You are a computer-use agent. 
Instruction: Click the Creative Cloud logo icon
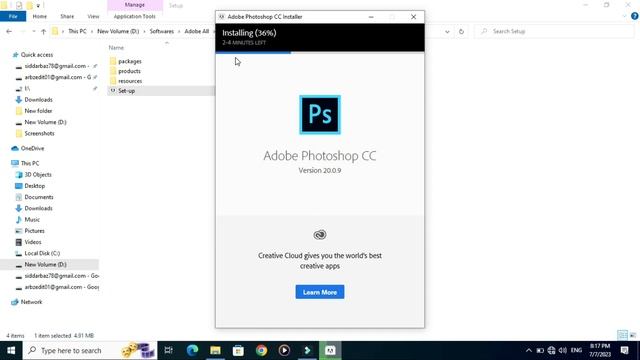pos(320,235)
